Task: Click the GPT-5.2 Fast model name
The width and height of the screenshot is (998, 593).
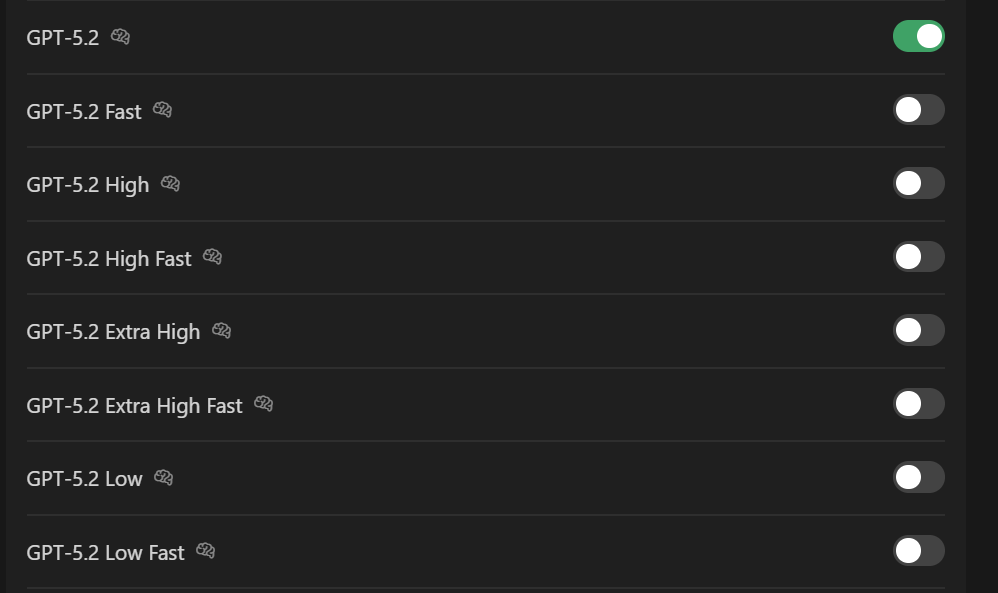Action: pos(84,112)
